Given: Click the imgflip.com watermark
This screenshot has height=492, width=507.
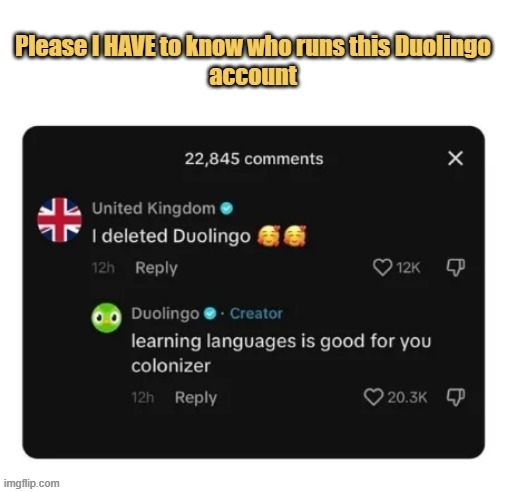Looking at the screenshot, I should point(32,483).
